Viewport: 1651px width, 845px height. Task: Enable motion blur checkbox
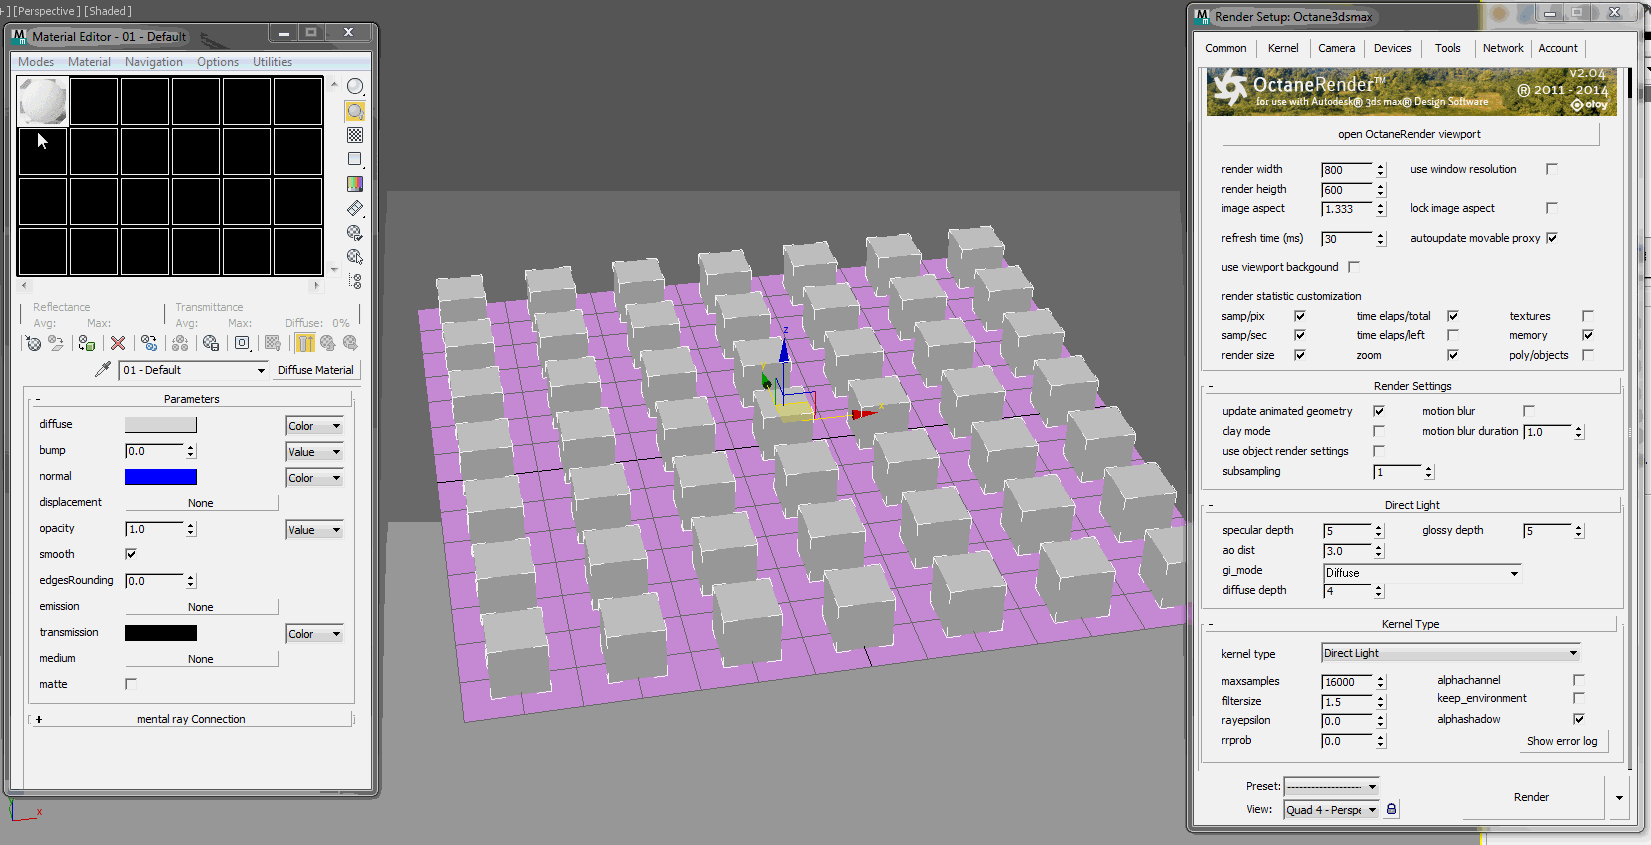click(x=1529, y=411)
